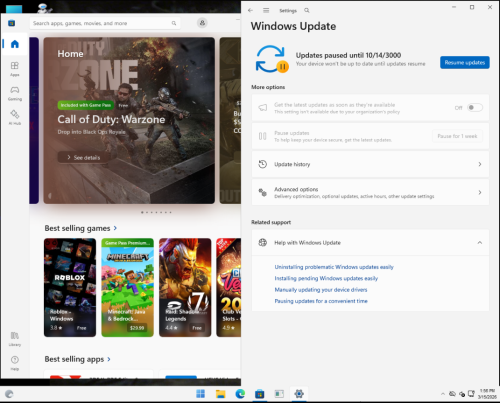See details for Call of Duty: Warzone

[x=84, y=157]
